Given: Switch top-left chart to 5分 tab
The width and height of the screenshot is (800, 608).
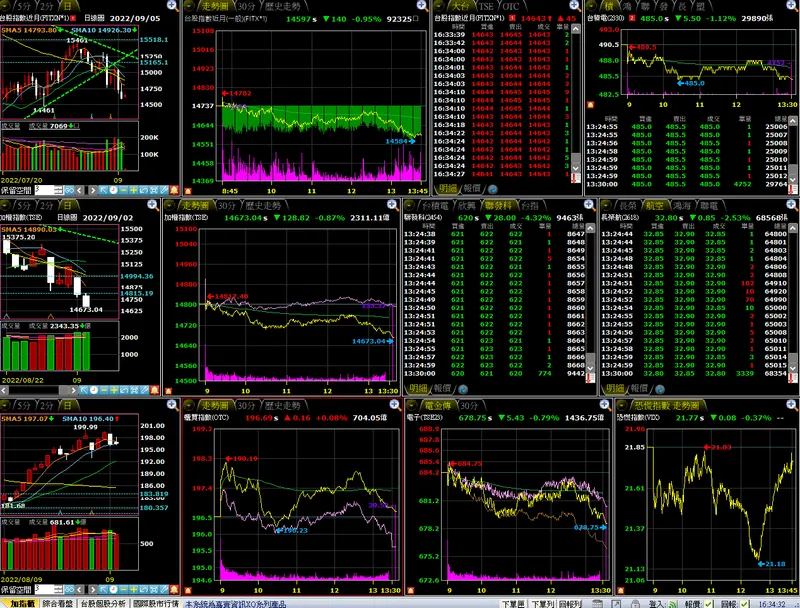Looking at the screenshot, I should [23, 6].
